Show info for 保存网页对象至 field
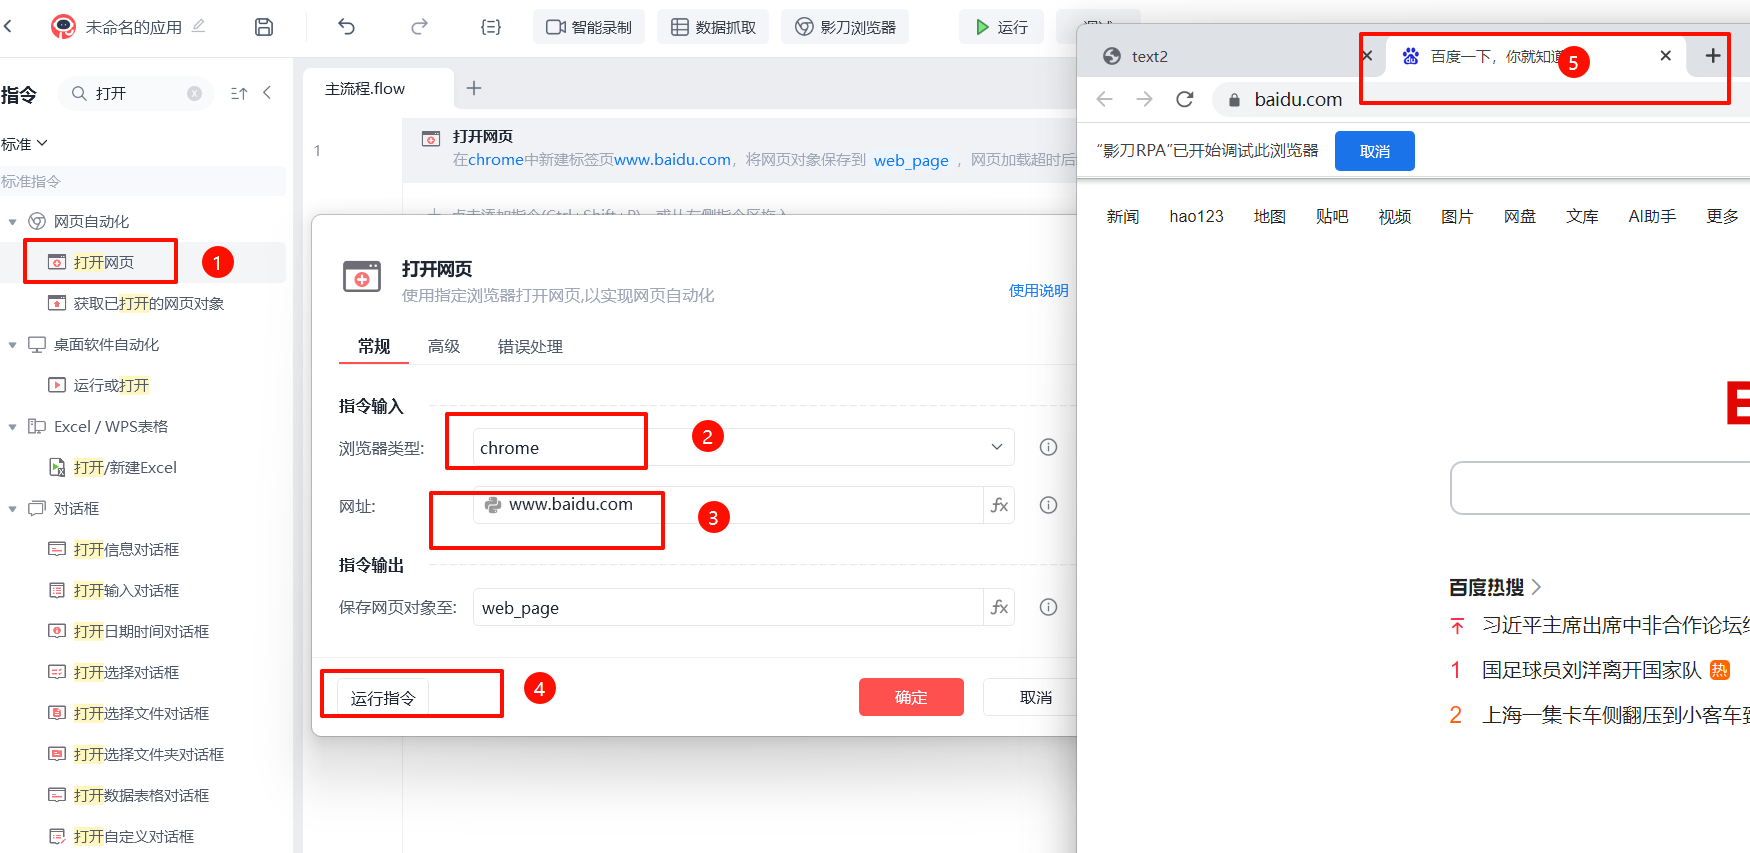 pos(1048,607)
